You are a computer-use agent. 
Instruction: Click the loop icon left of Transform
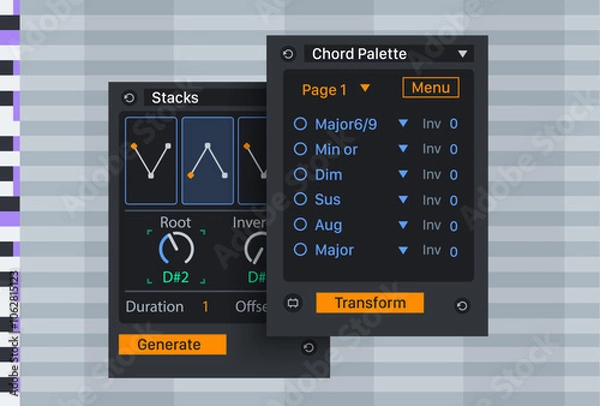tap(293, 303)
